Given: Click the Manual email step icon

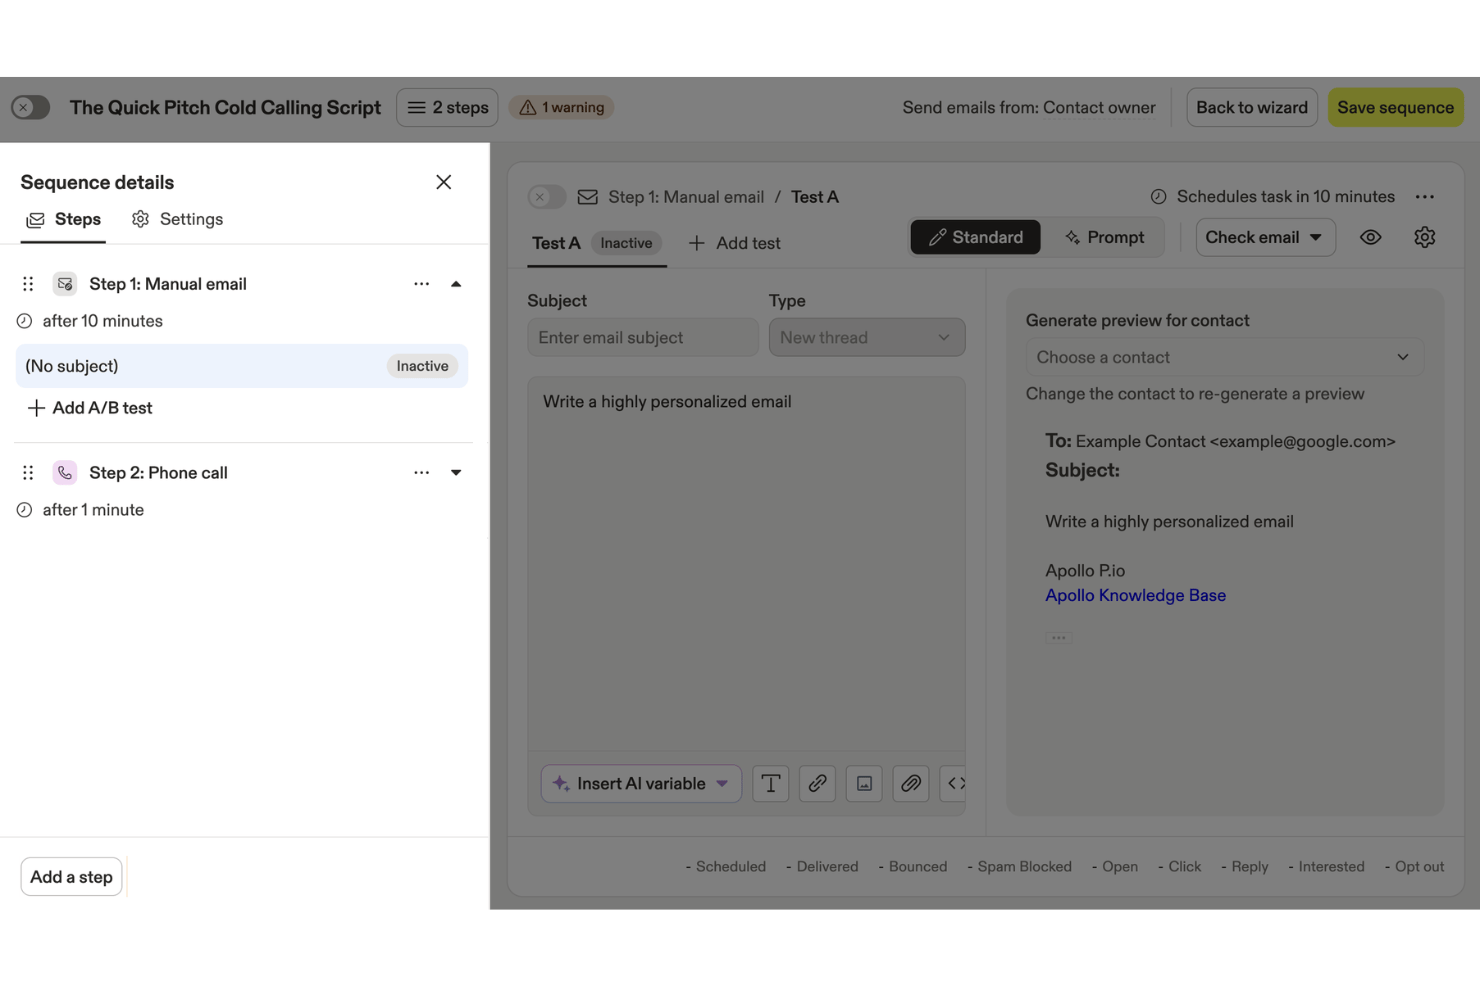Looking at the screenshot, I should pyautogui.click(x=65, y=284).
